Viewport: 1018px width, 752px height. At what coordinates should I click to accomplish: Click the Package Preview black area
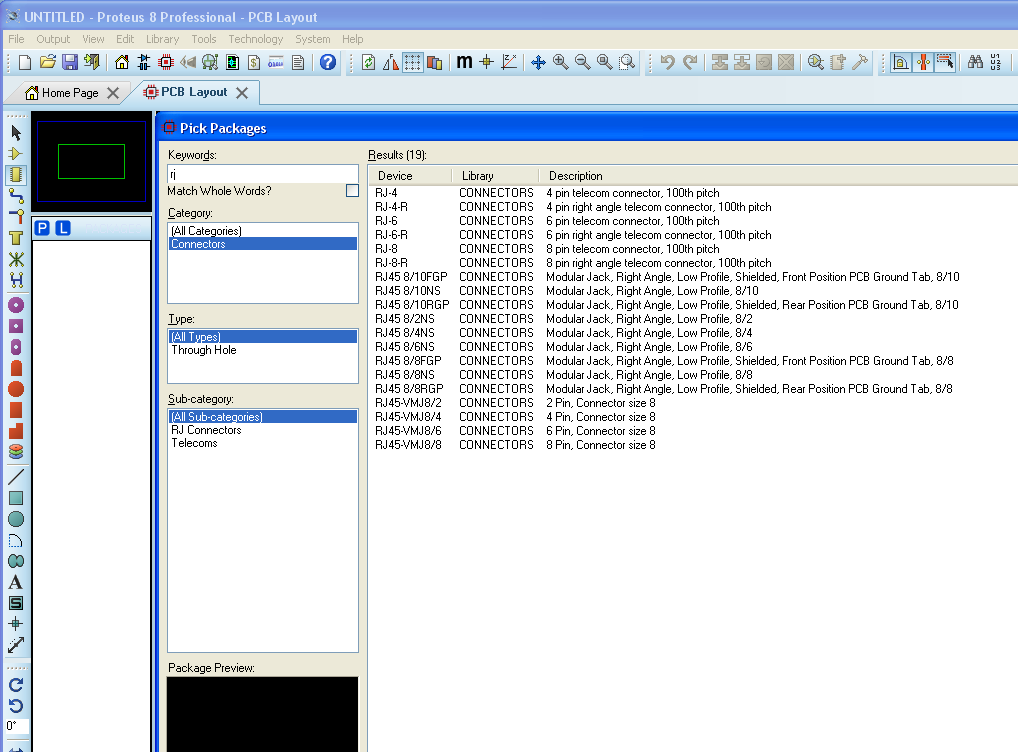[263, 714]
